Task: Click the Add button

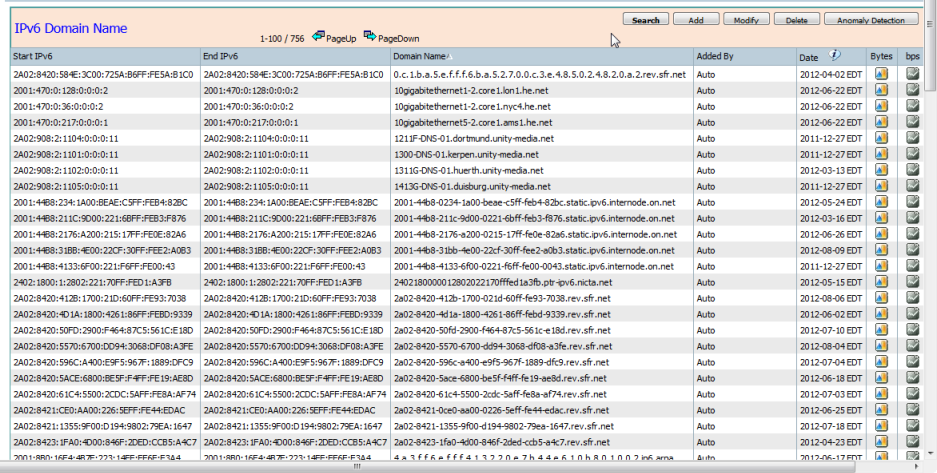Action: (x=696, y=20)
